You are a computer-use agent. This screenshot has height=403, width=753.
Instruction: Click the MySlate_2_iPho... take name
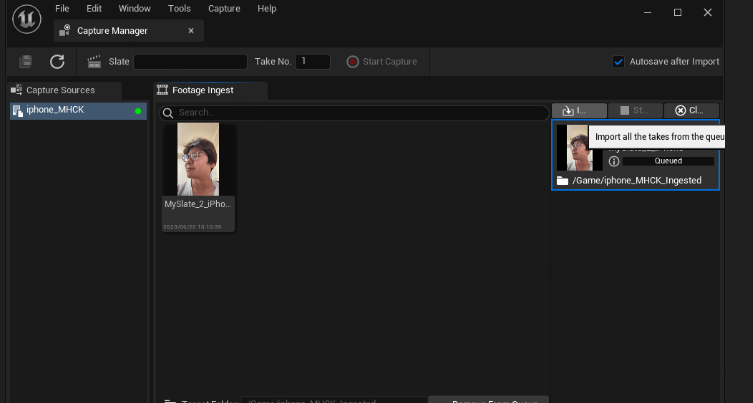point(198,204)
